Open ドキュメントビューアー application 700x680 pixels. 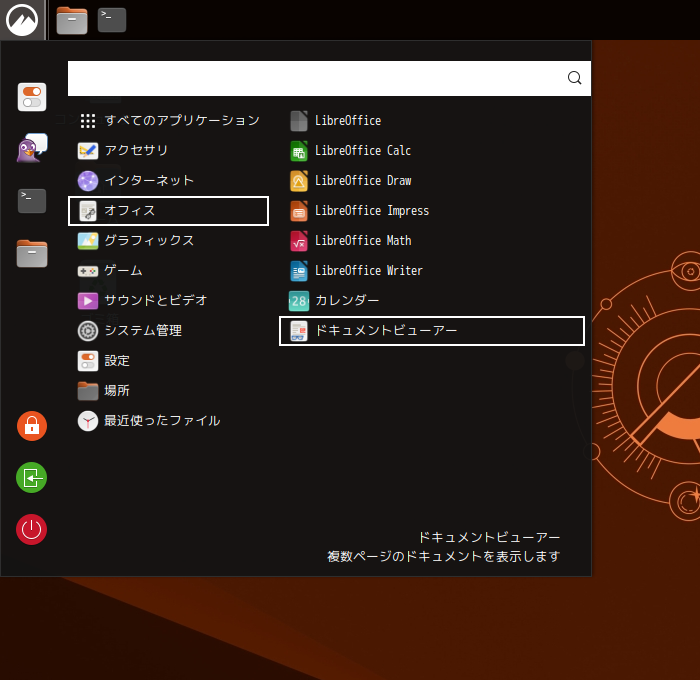432,331
